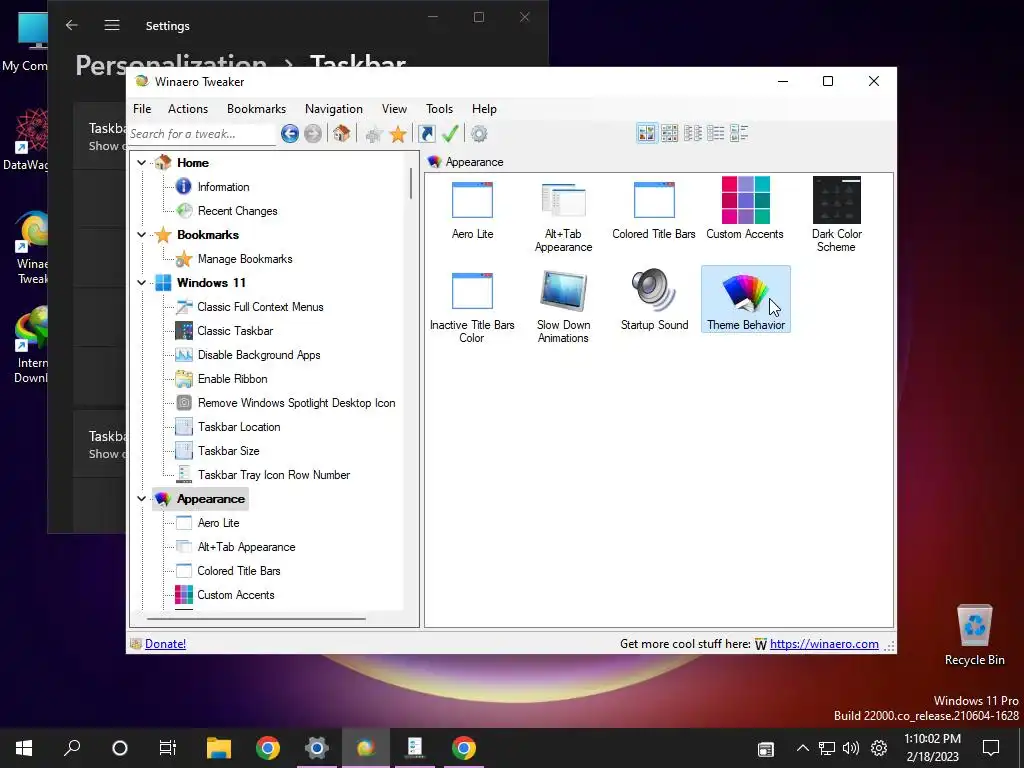The height and width of the screenshot is (768, 1024).
Task: Click the create shortcut arrow toolbar icon
Action: (426, 134)
